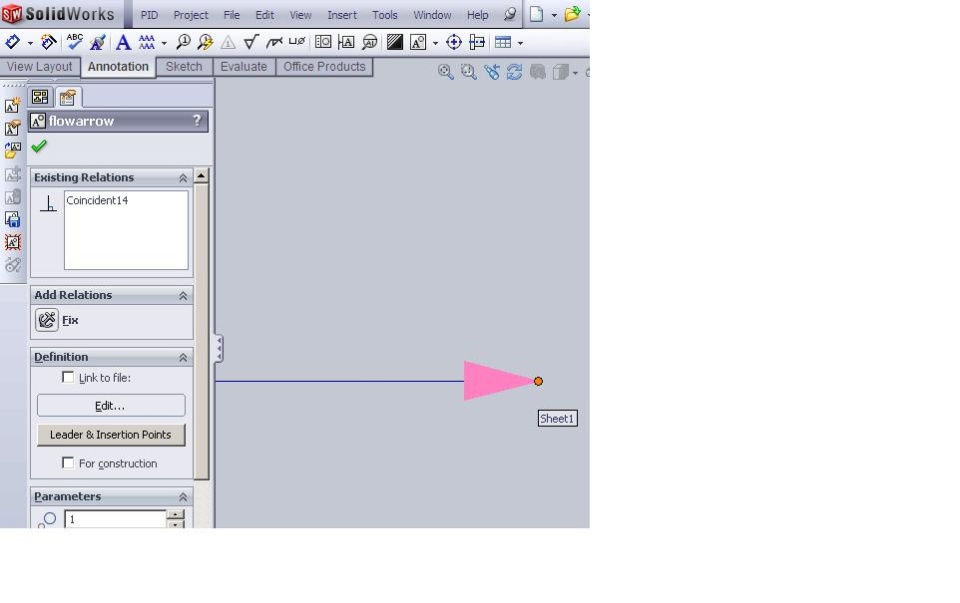The image size is (960, 603).
Task: Create a New document
Action: tap(536, 14)
